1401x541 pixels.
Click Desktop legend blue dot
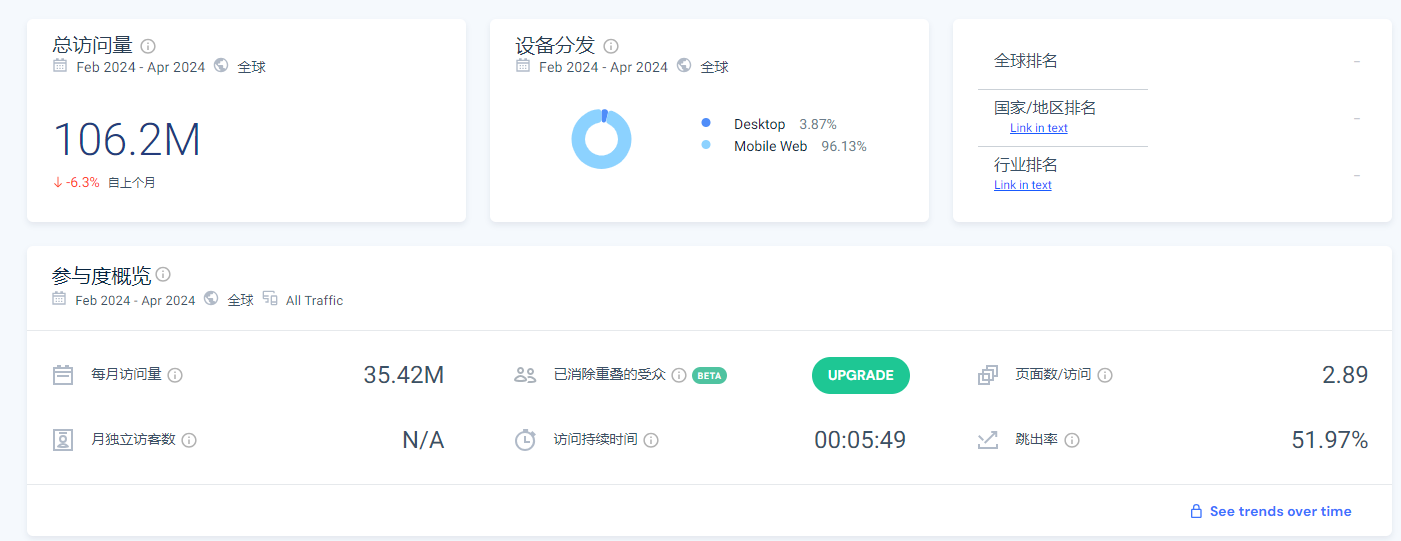(x=706, y=123)
